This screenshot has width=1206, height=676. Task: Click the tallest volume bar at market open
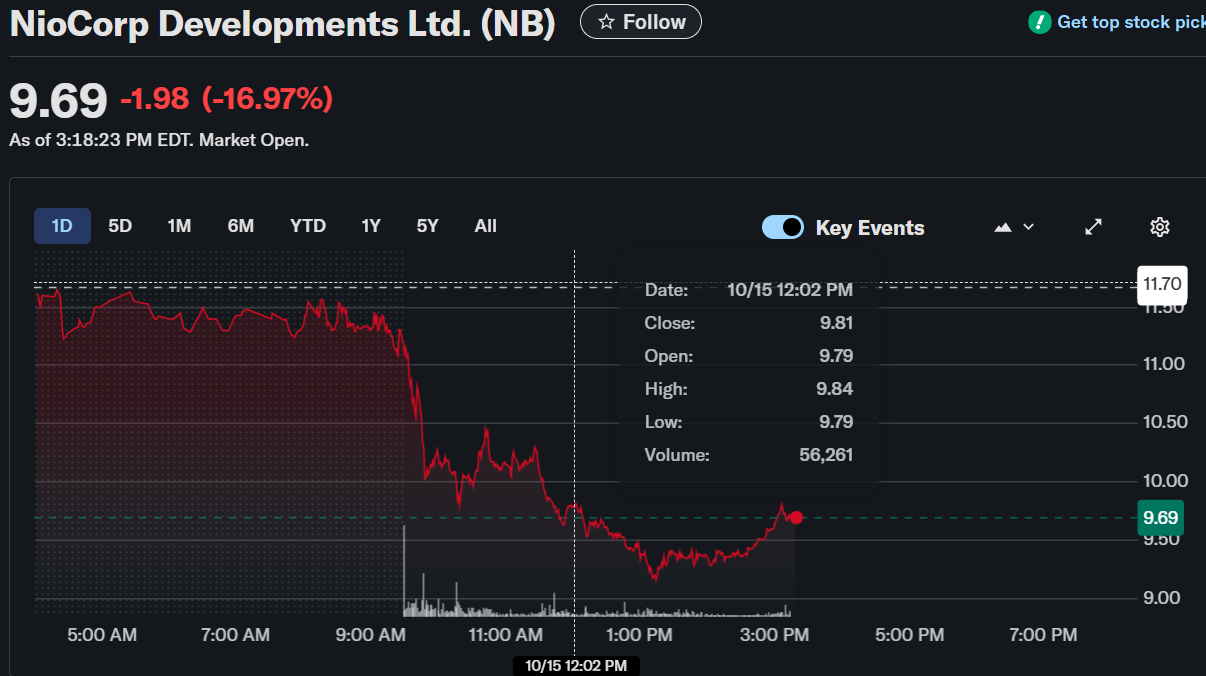pos(404,570)
